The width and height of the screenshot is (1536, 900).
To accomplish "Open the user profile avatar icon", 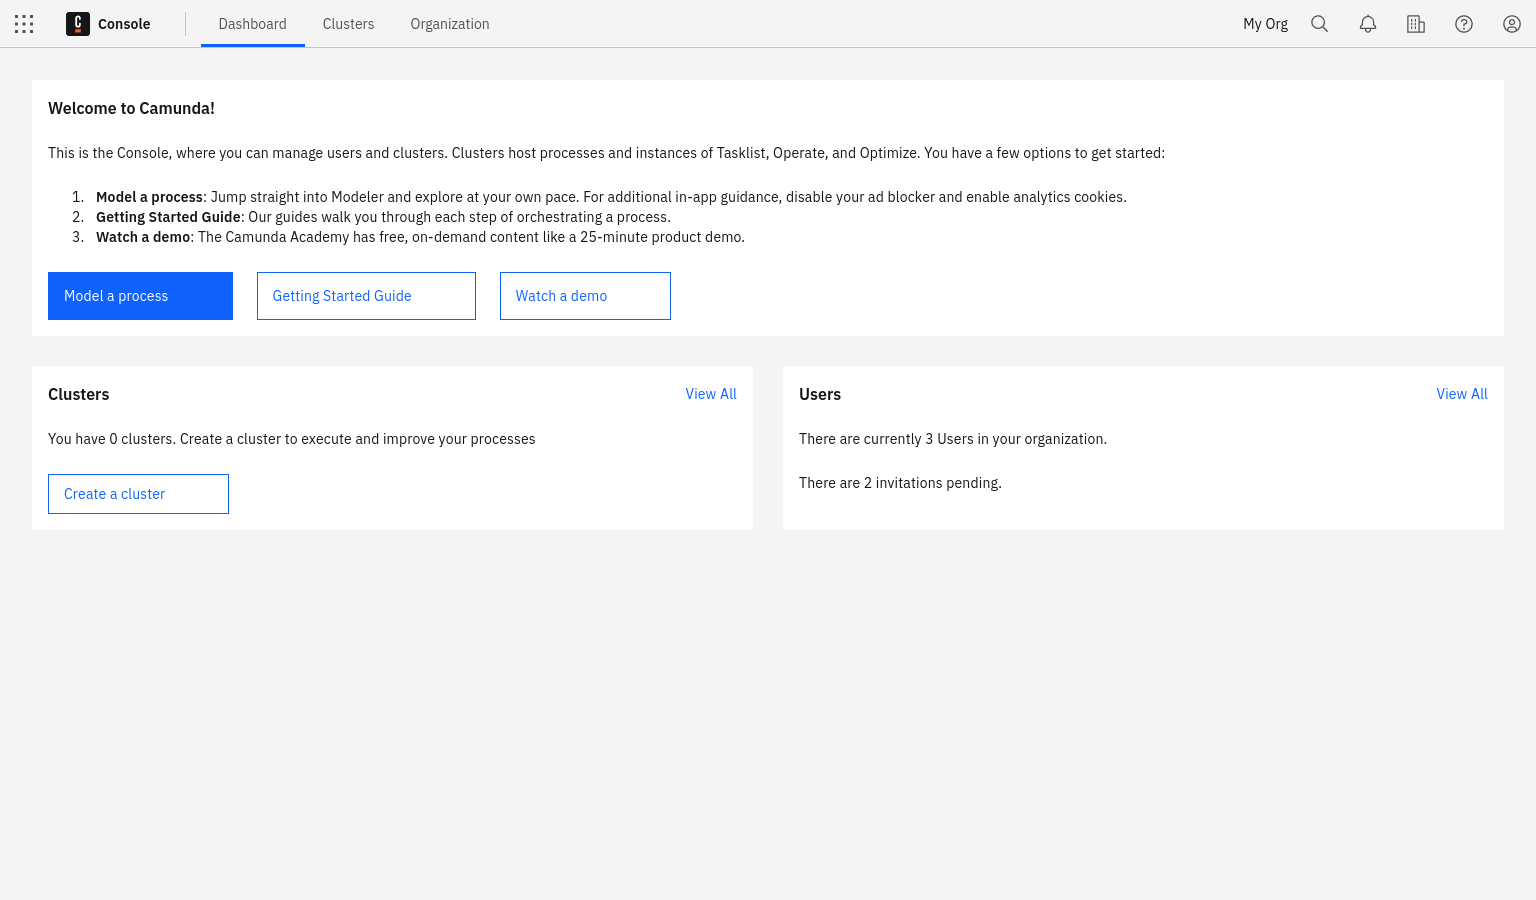I will point(1512,24).
